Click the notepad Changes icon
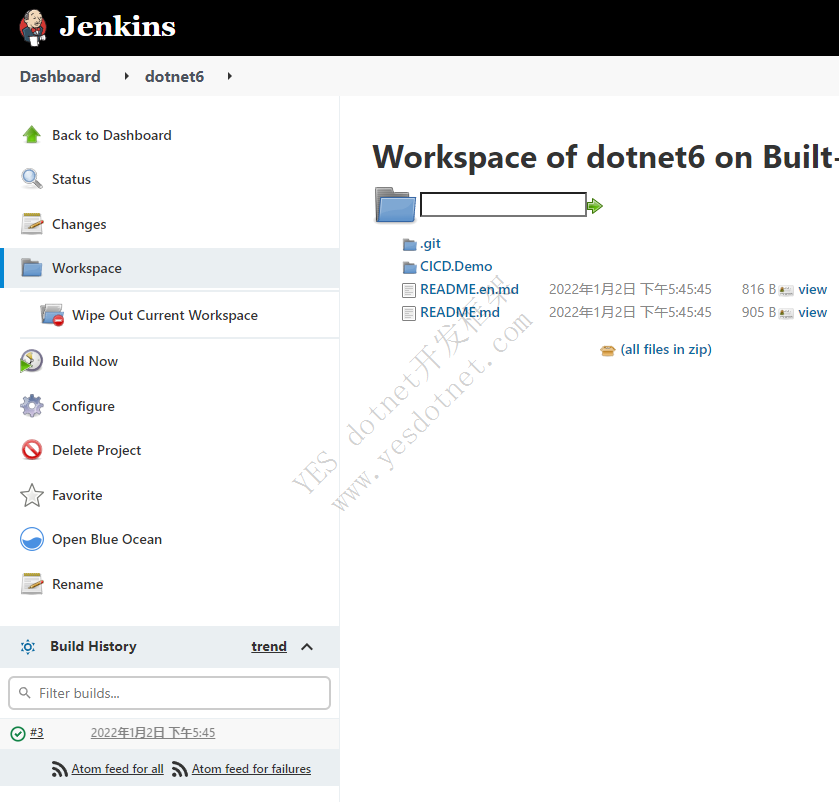 [32, 224]
